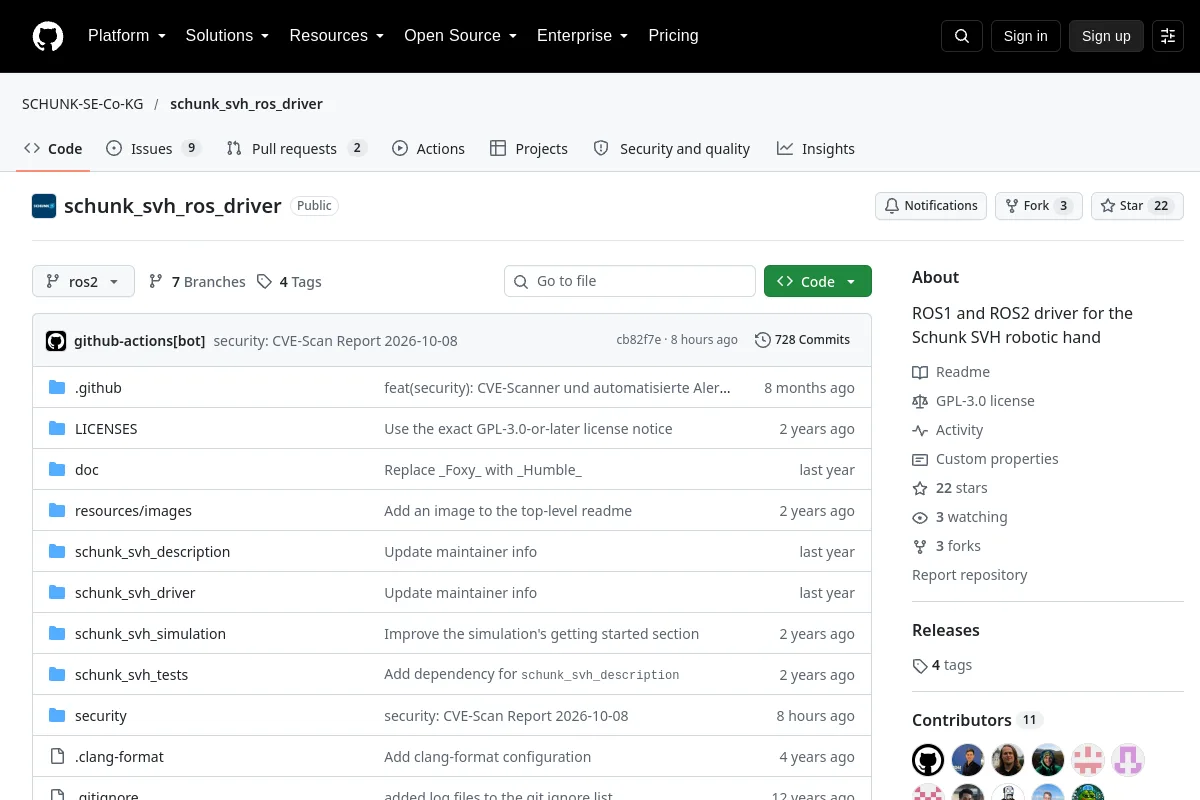Click the second contributor avatar
The height and width of the screenshot is (800, 1200).
[x=968, y=760]
